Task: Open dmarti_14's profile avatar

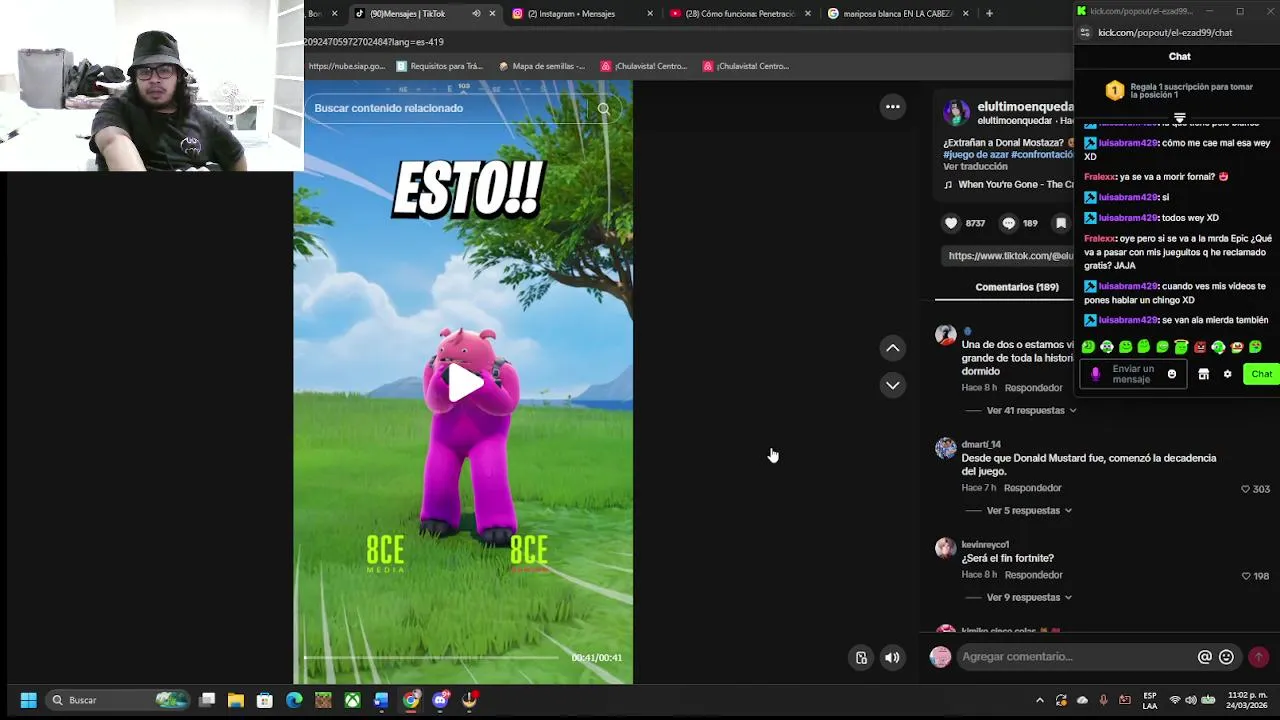Action: [946, 448]
